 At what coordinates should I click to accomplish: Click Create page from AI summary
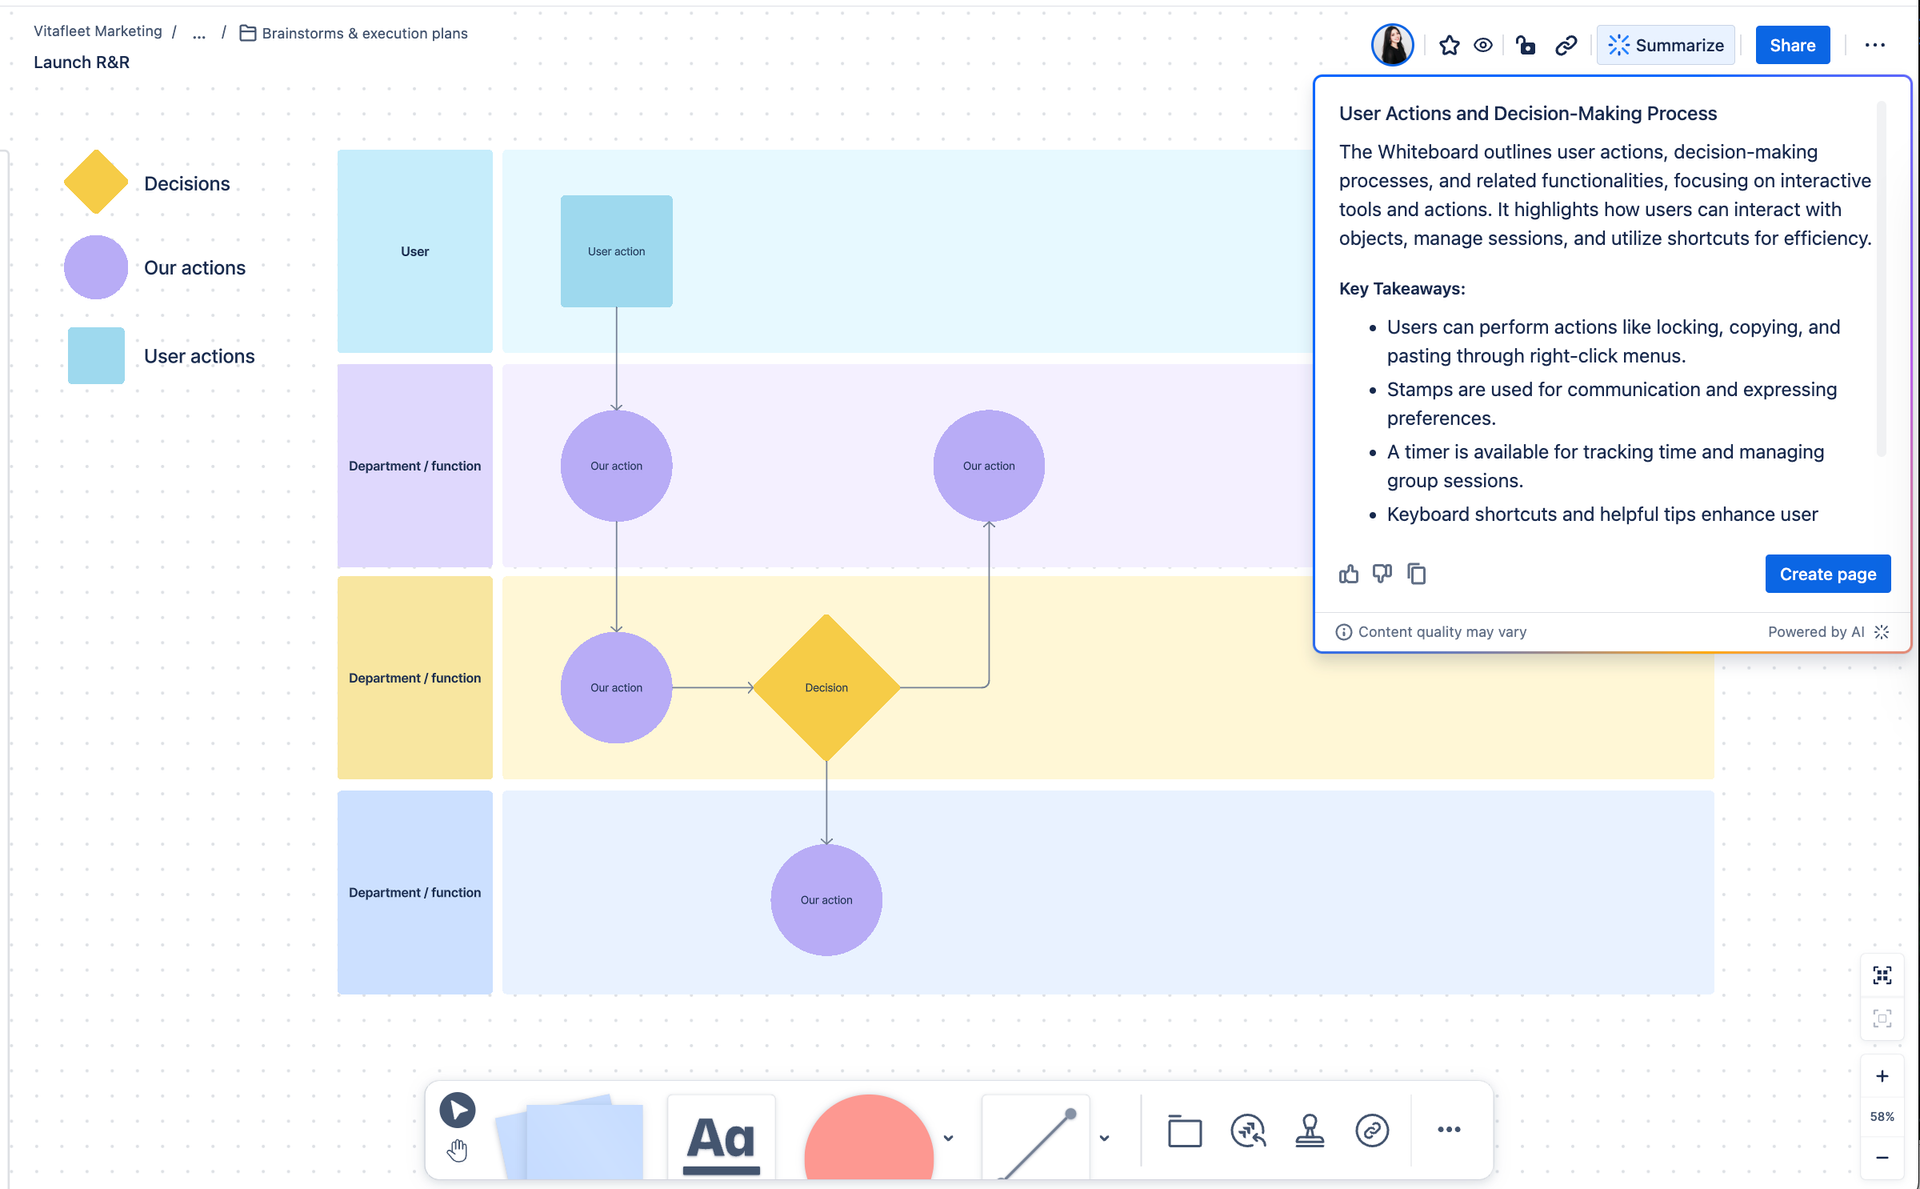(x=1828, y=575)
